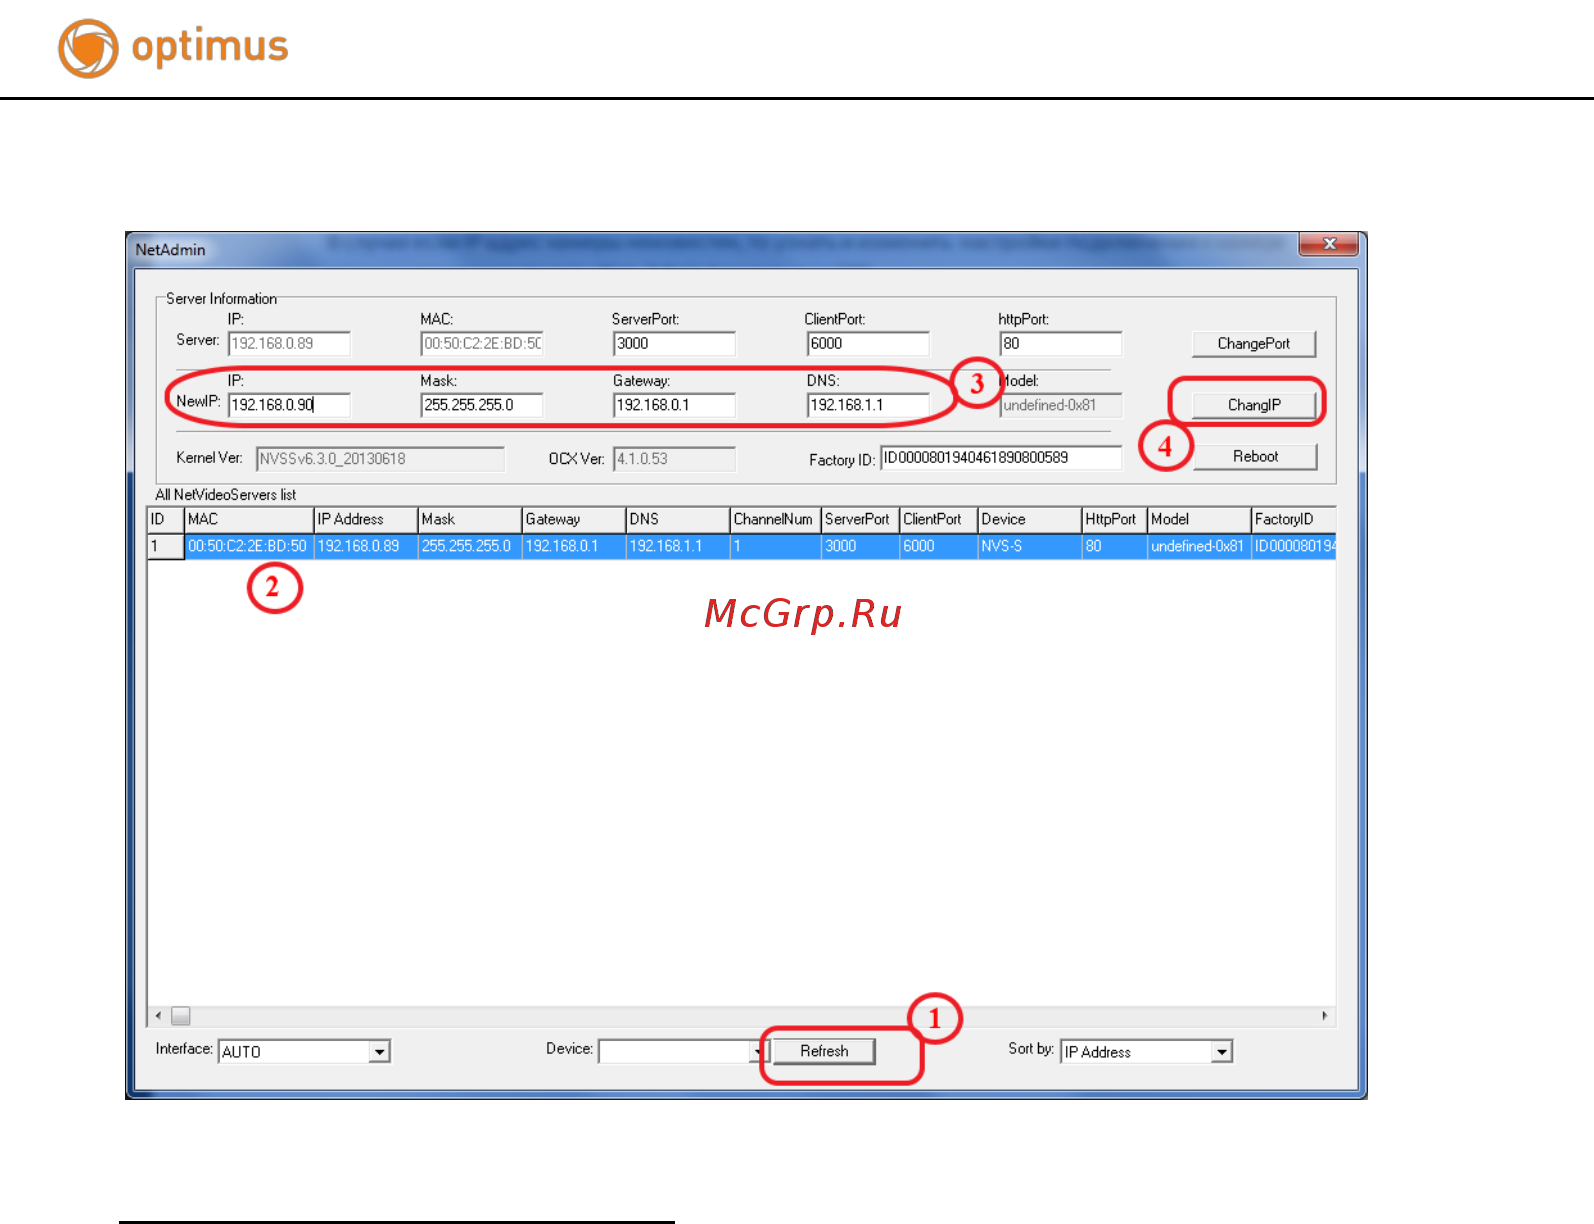
Task: Click IP Address cell 192.168.0.89 in list
Action: (366, 546)
